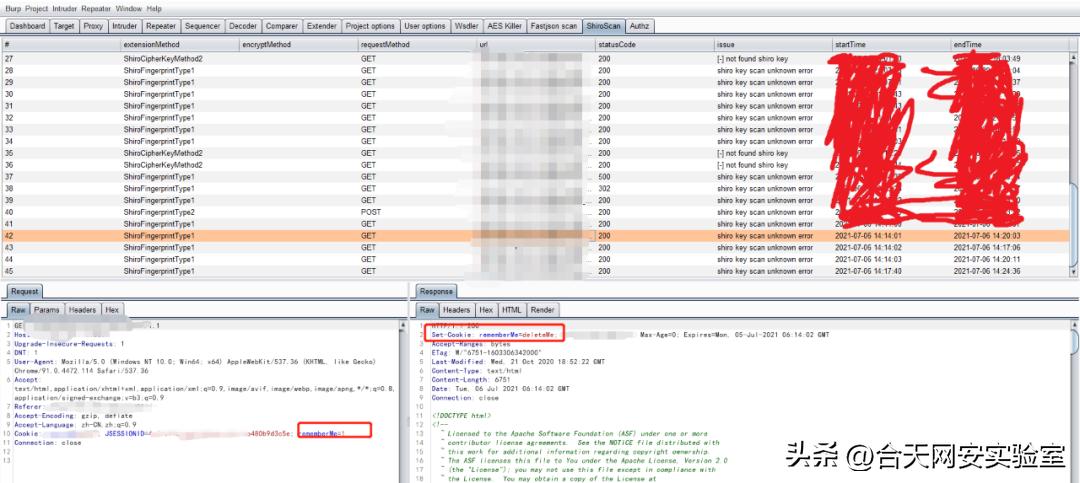
Task: Open the Help menu
Action: point(154,8)
